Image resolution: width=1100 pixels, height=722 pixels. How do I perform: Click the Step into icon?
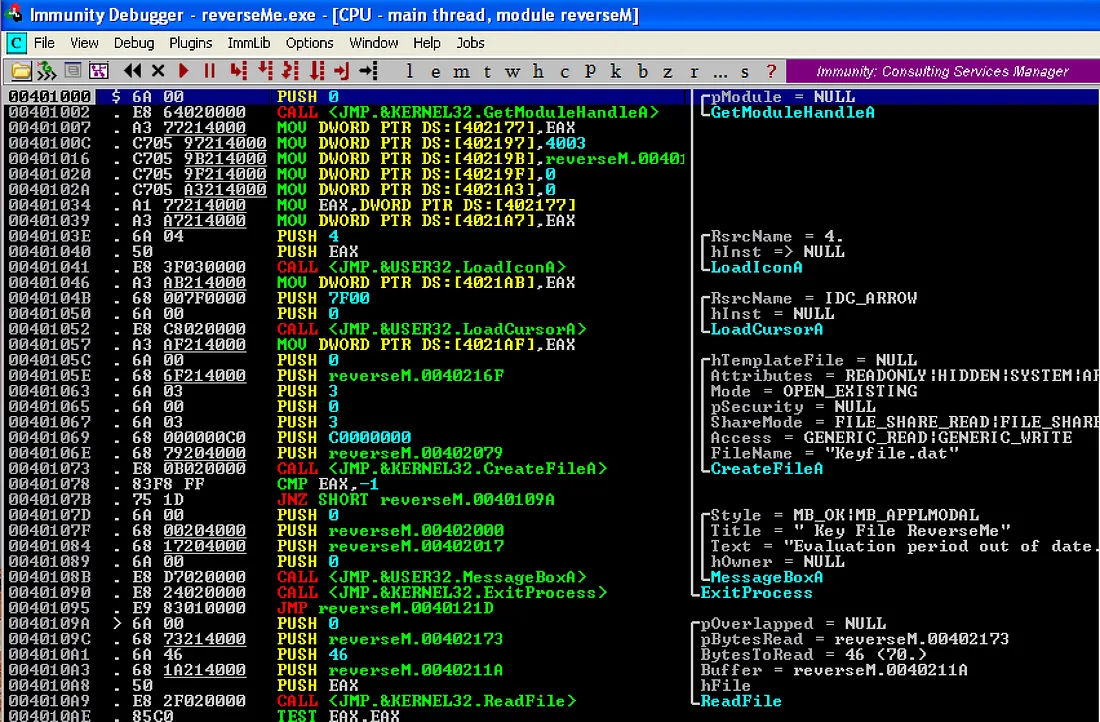tap(238, 71)
